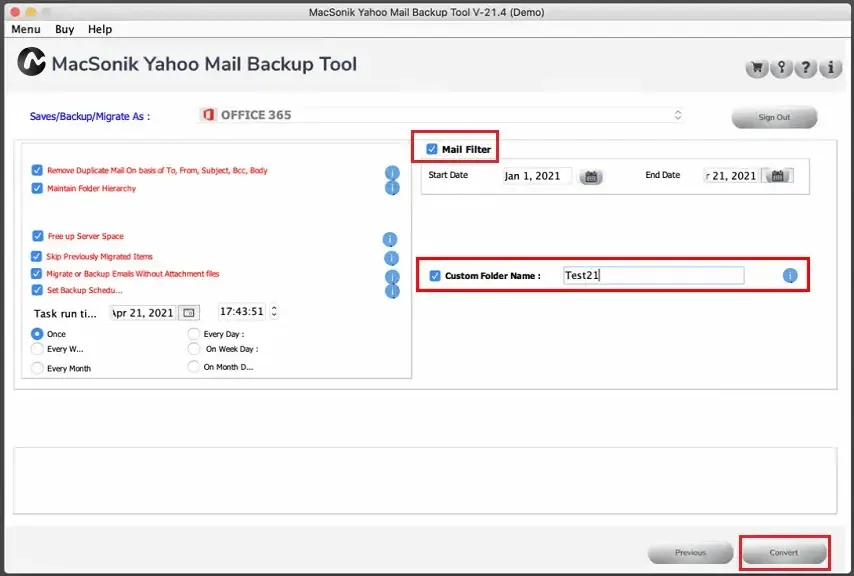
Task: Click the time field 17:43:51
Action: point(243,311)
